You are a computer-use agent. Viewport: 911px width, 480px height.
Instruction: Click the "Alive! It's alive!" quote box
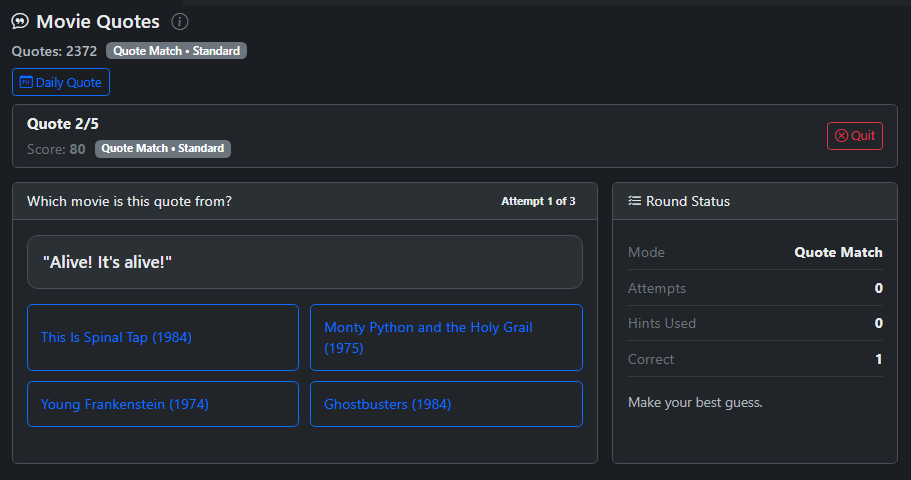coord(304,262)
